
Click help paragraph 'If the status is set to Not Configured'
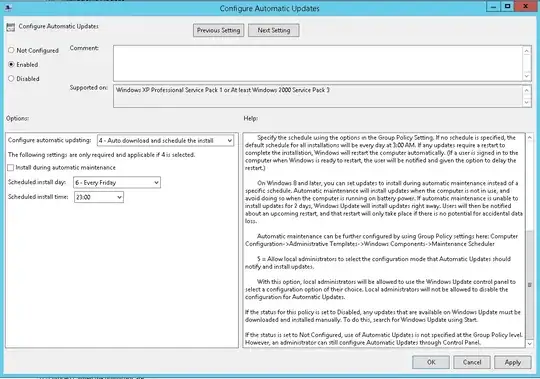tap(384, 339)
